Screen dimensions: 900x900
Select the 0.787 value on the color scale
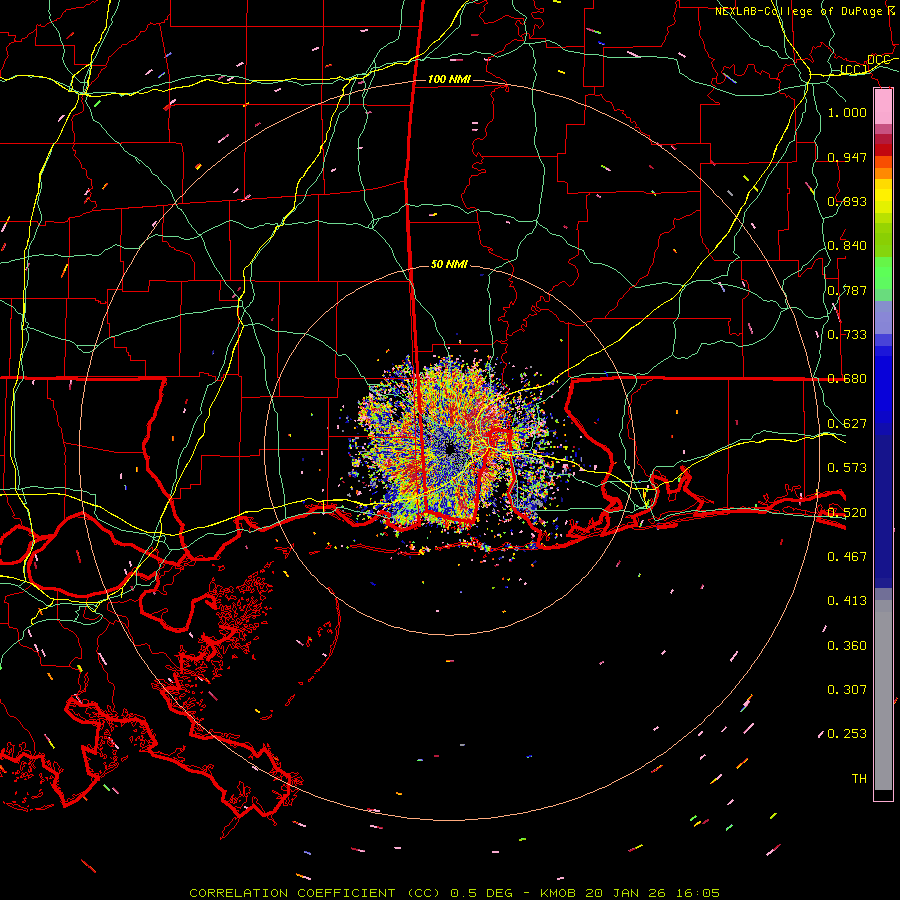pos(847,290)
